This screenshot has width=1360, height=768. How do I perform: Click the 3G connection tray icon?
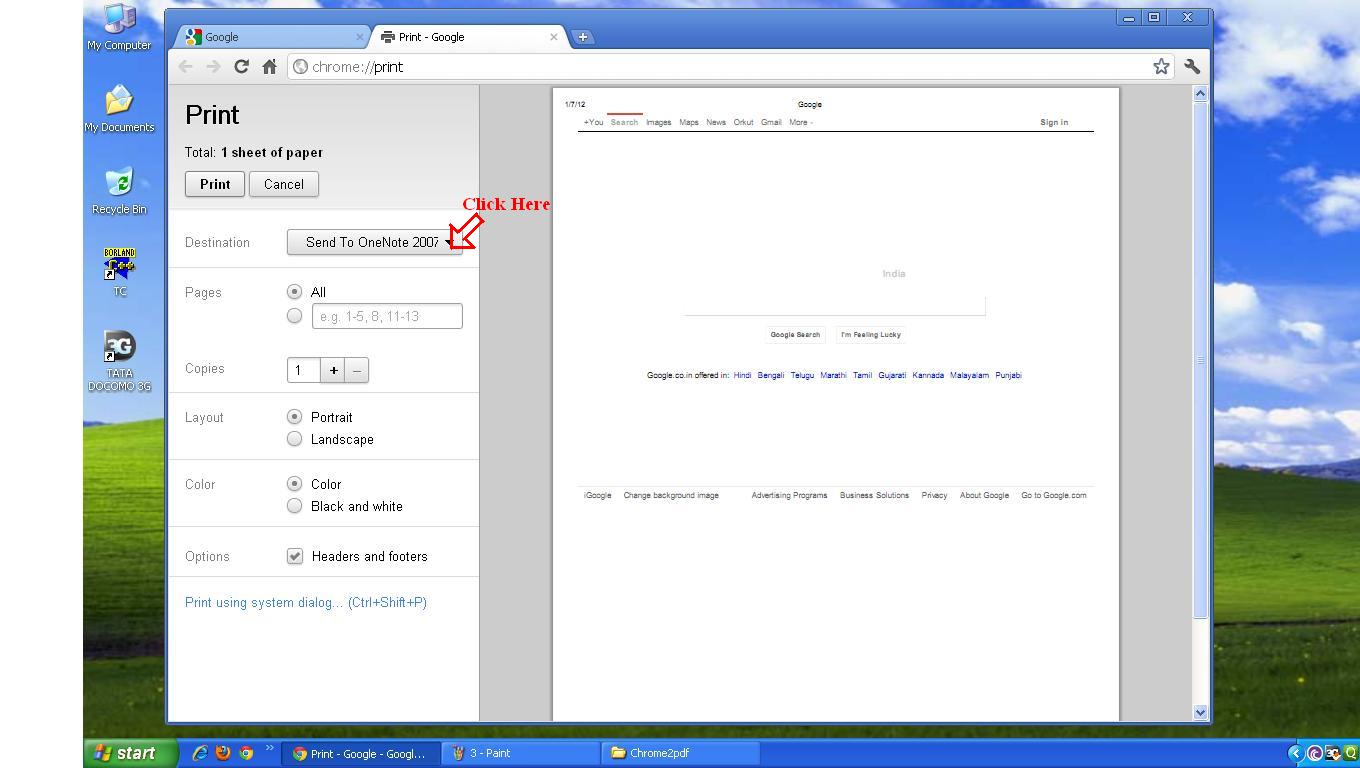pos(1333,753)
